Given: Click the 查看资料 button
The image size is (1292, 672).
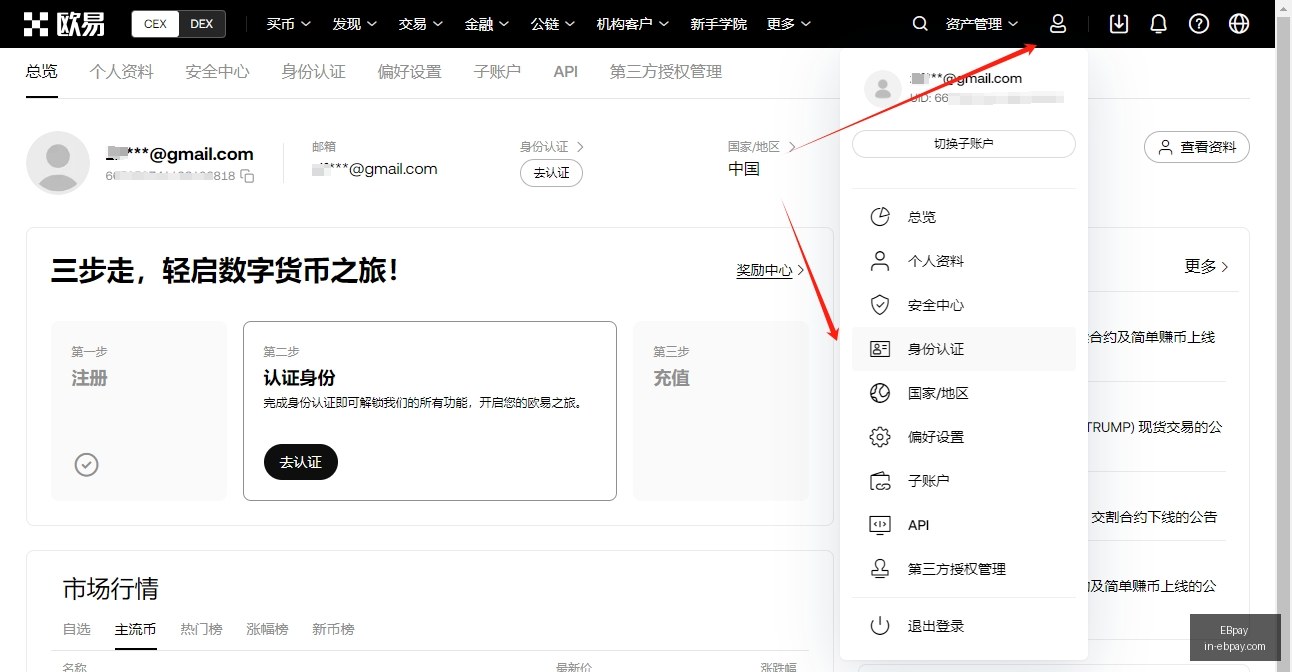Looking at the screenshot, I should coord(1197,147).
